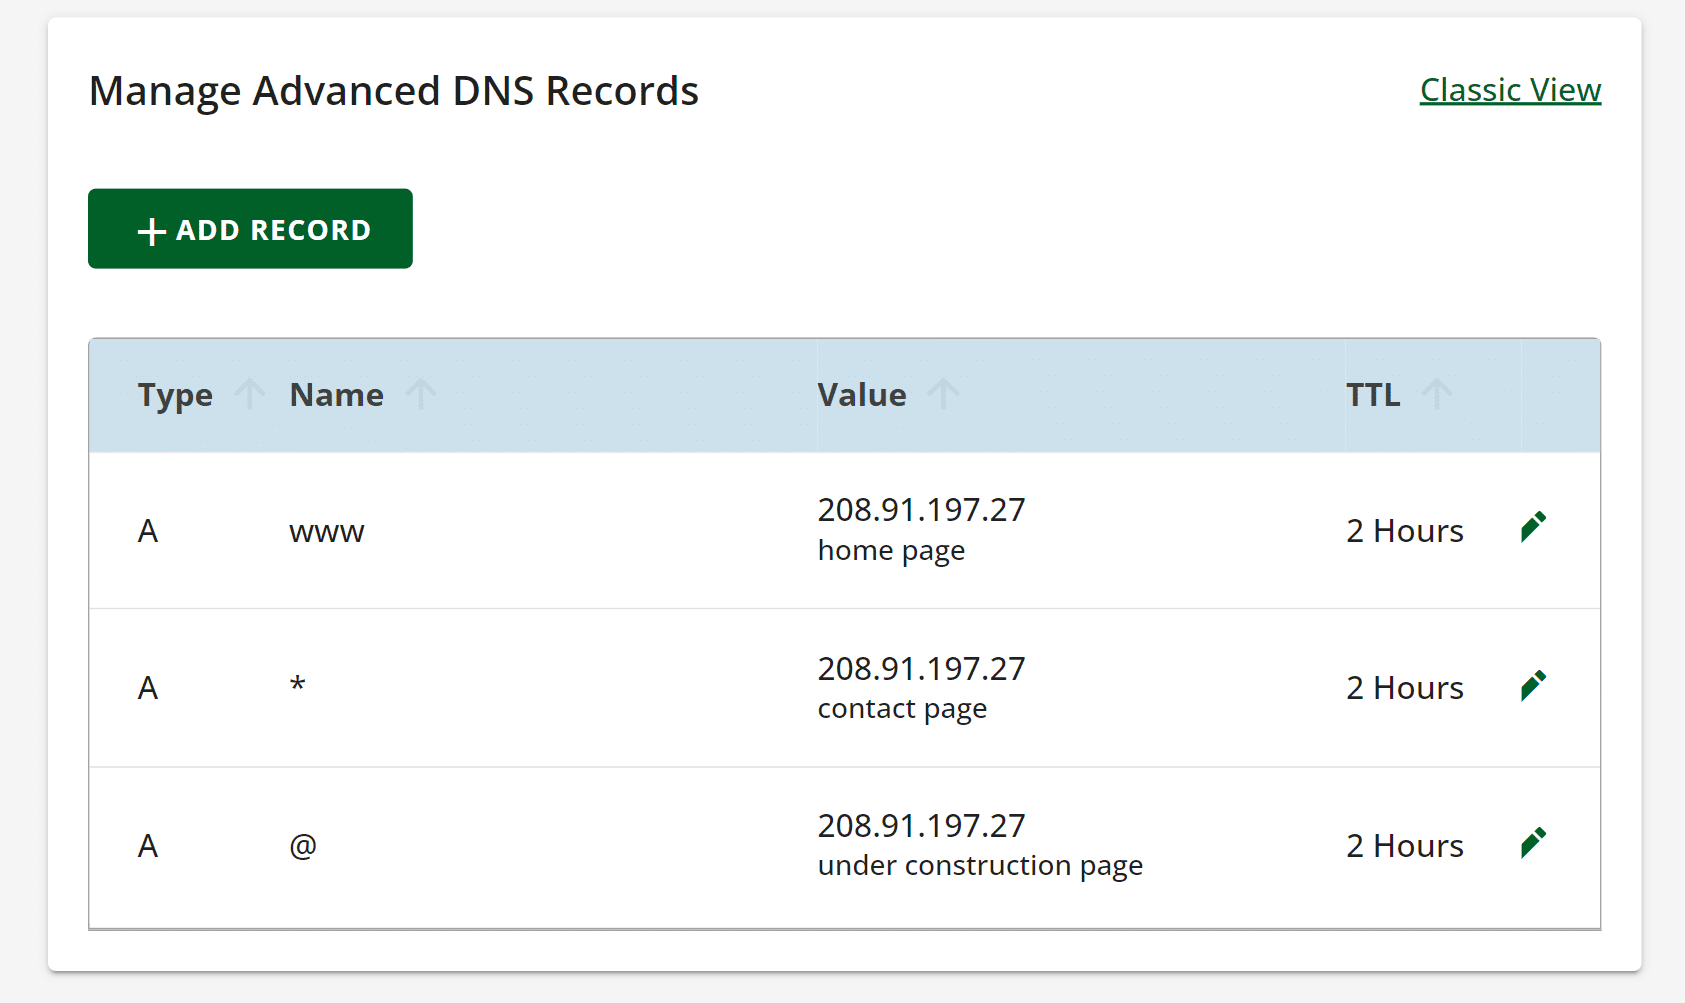
Task: Click the plus icon on Add Record
Action: [x=150, y=229]
